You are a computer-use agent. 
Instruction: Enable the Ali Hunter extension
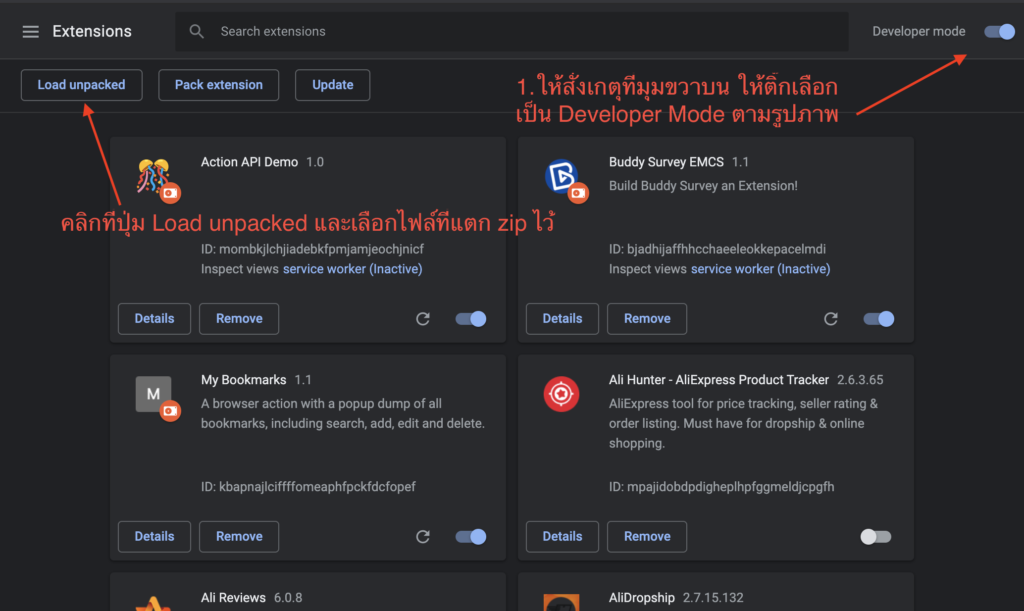click(x=876, y=537)
